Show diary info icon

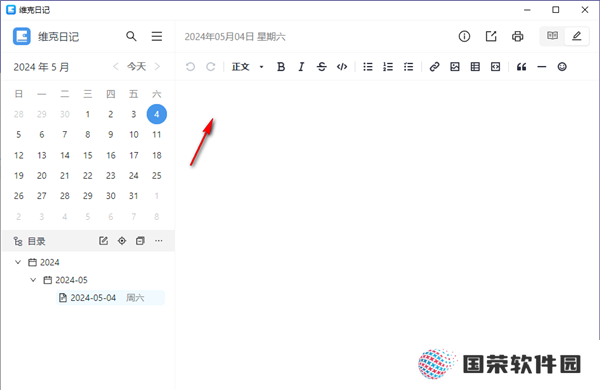464,36
